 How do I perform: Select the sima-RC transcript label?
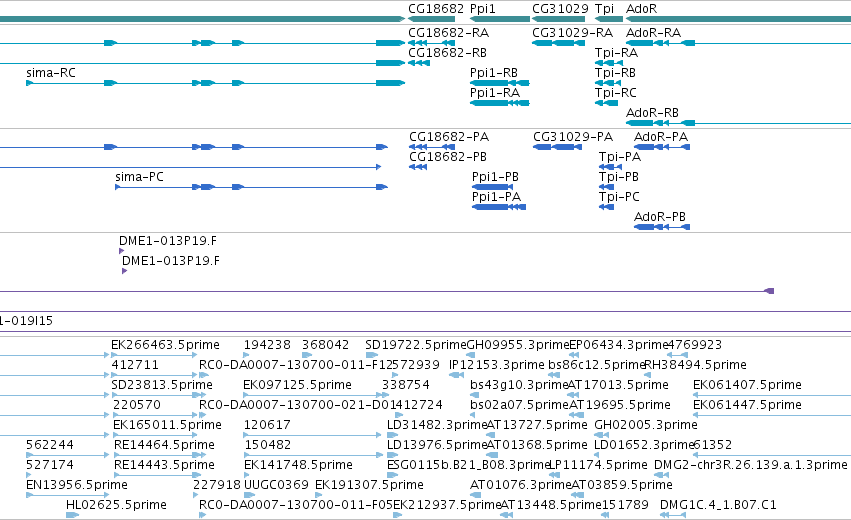click(50, 73)
